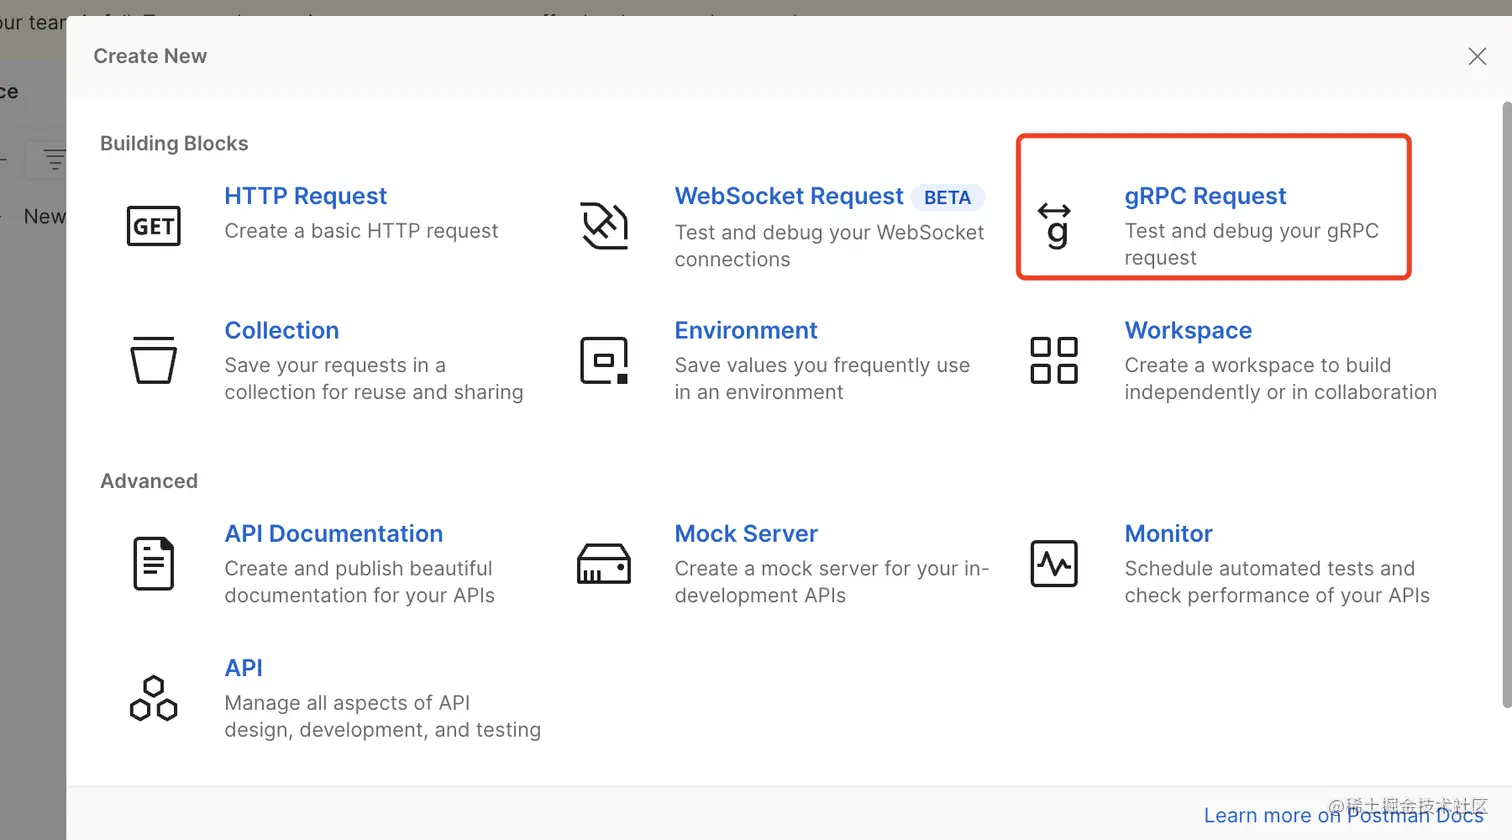
Task: Click the API hexagons icon
Action: pos(154,698)
